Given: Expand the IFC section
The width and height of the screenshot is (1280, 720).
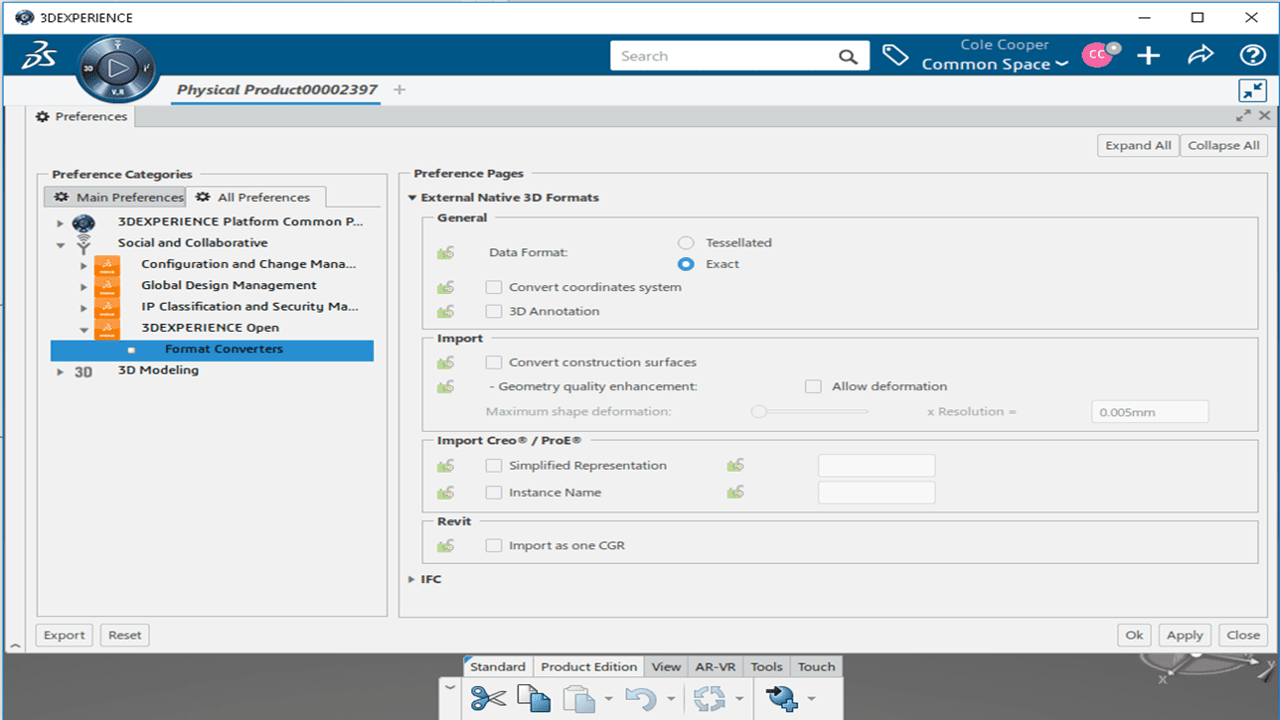Looking at the screenshot, I should pos(412,580).
